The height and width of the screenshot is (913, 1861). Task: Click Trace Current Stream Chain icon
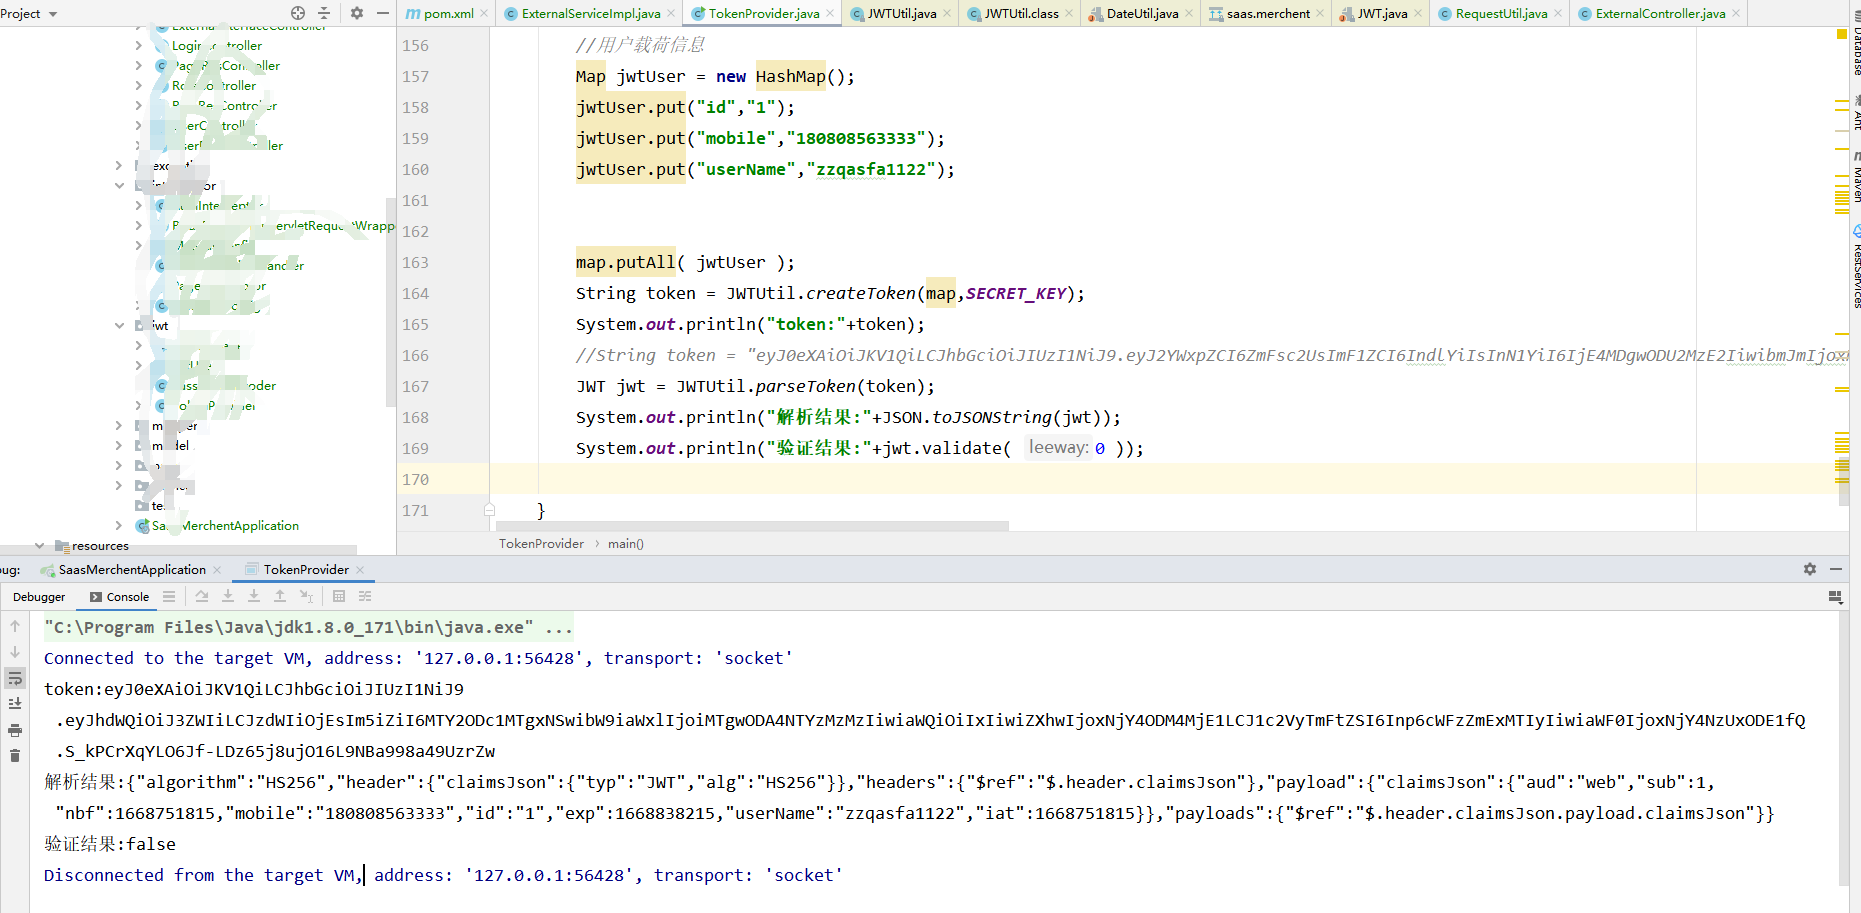(365, 596)
